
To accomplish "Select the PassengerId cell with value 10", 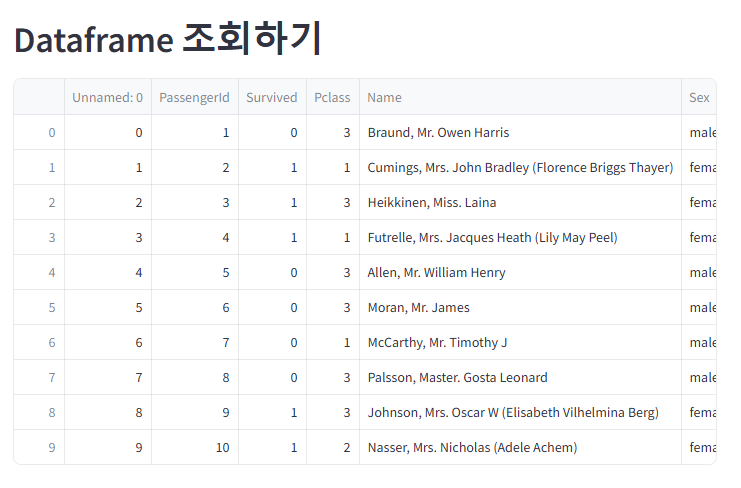I will click(x=195, y=447).
